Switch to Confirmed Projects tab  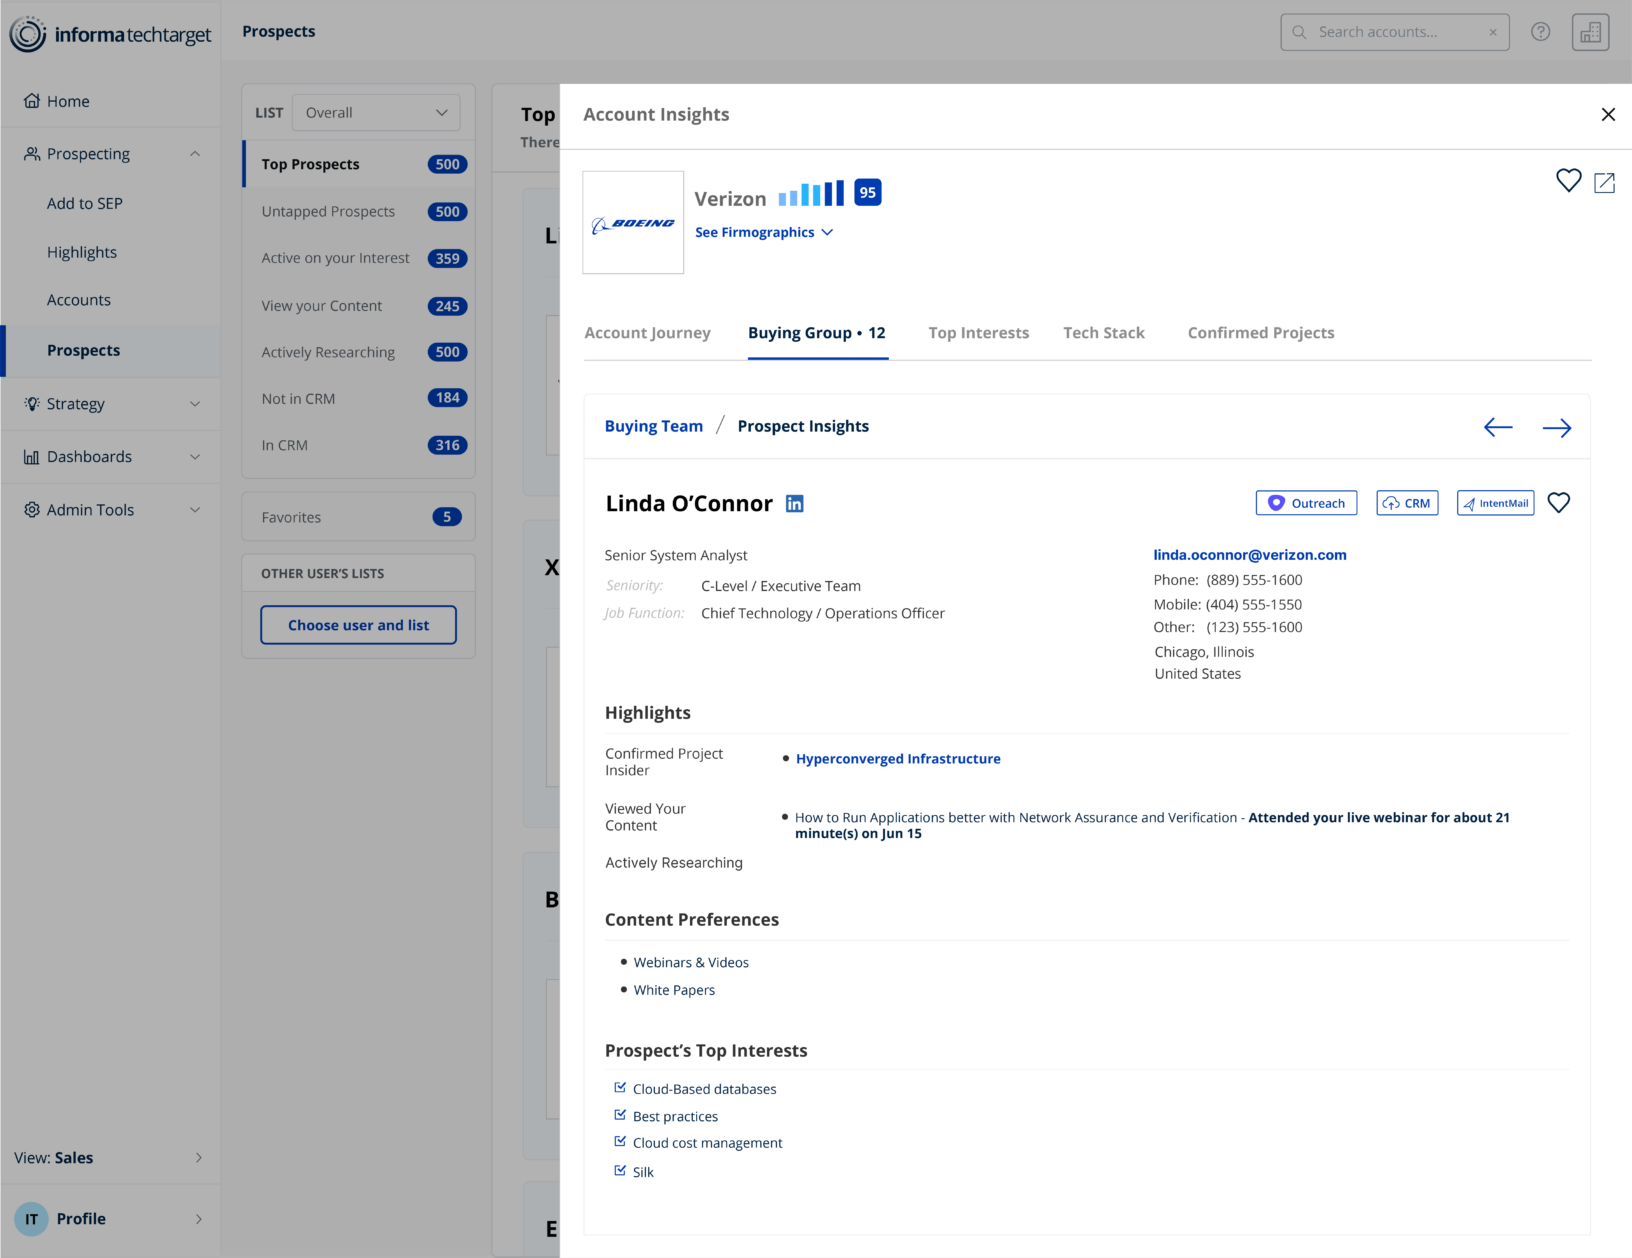click(x=1260, y=333)
